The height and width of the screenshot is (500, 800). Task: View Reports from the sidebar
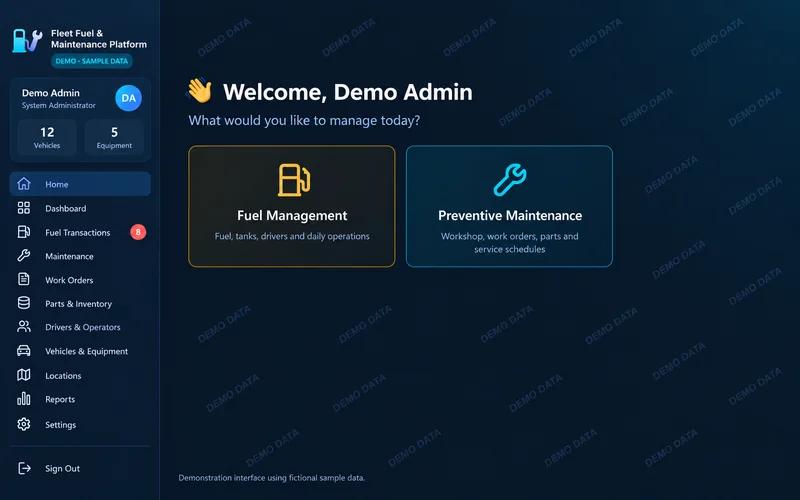80,399
